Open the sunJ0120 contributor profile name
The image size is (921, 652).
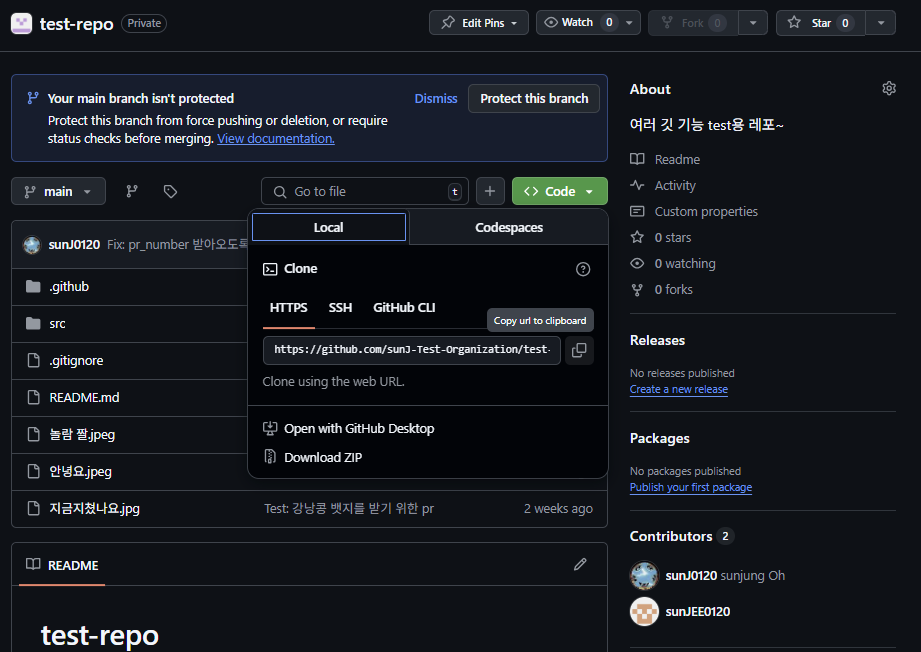(691, 576)
